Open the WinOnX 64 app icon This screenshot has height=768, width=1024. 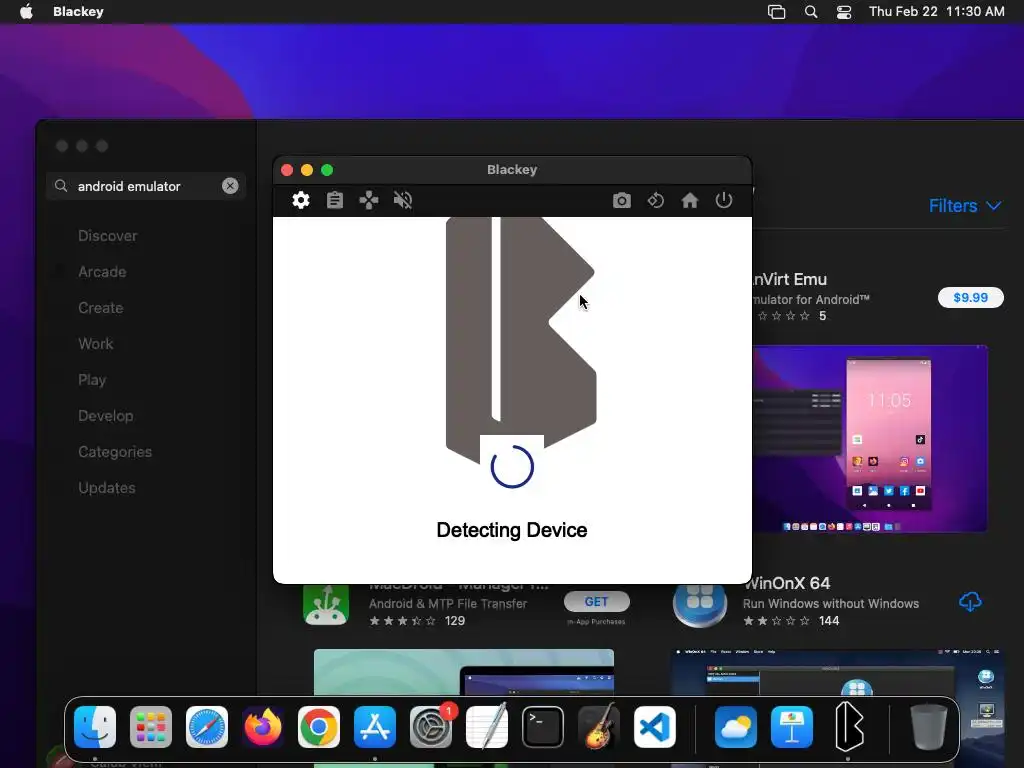point(699,605)
